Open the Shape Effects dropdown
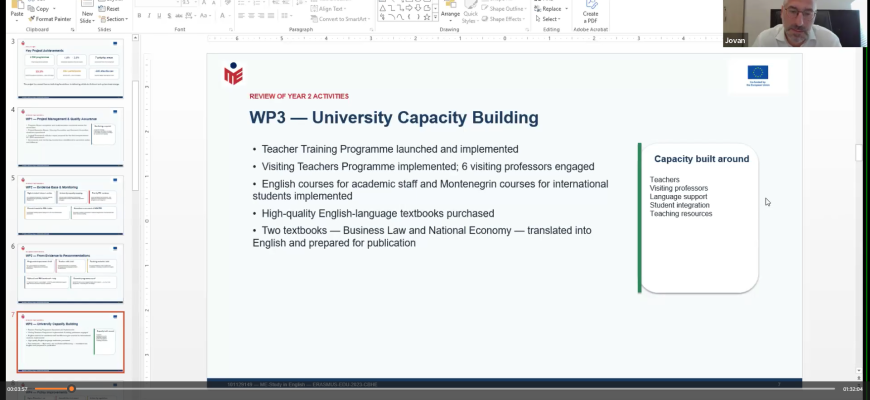 (504, 19)
